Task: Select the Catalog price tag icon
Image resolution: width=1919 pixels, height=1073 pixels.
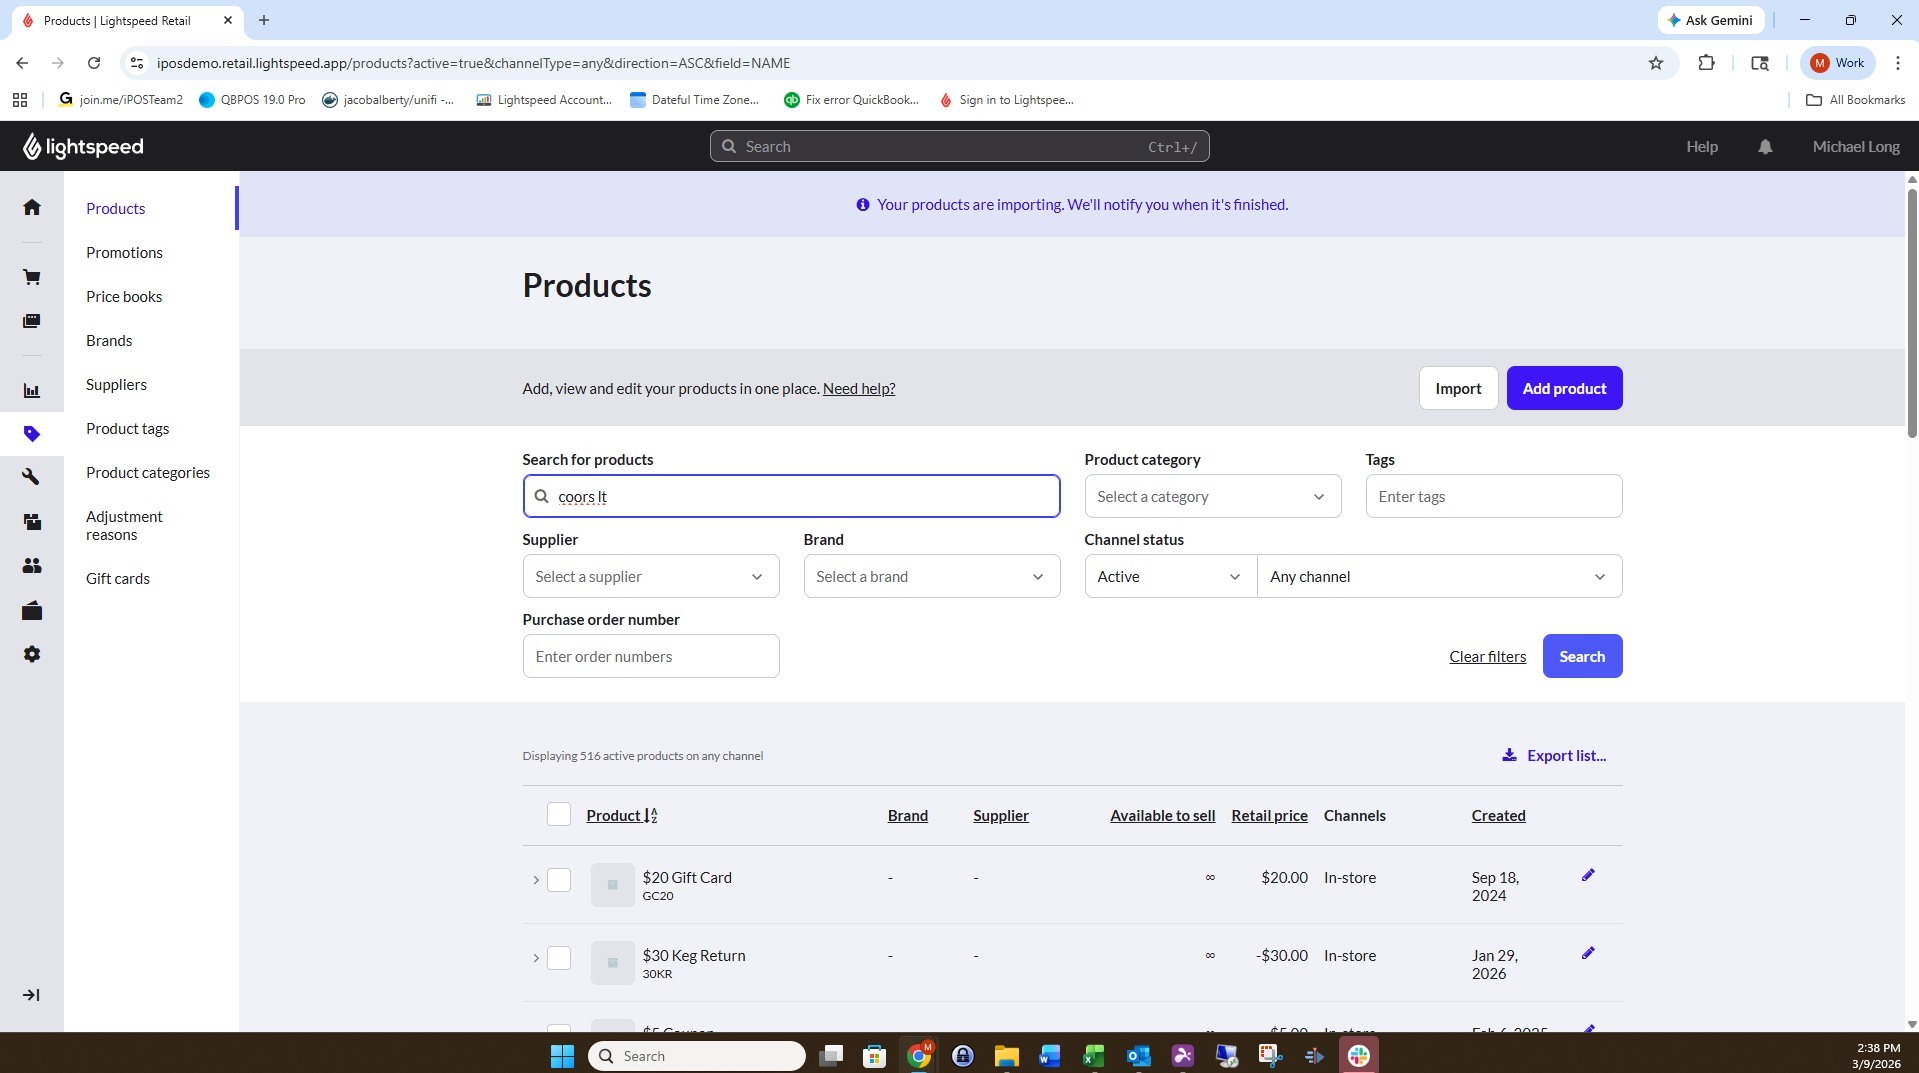Action: 32,434
